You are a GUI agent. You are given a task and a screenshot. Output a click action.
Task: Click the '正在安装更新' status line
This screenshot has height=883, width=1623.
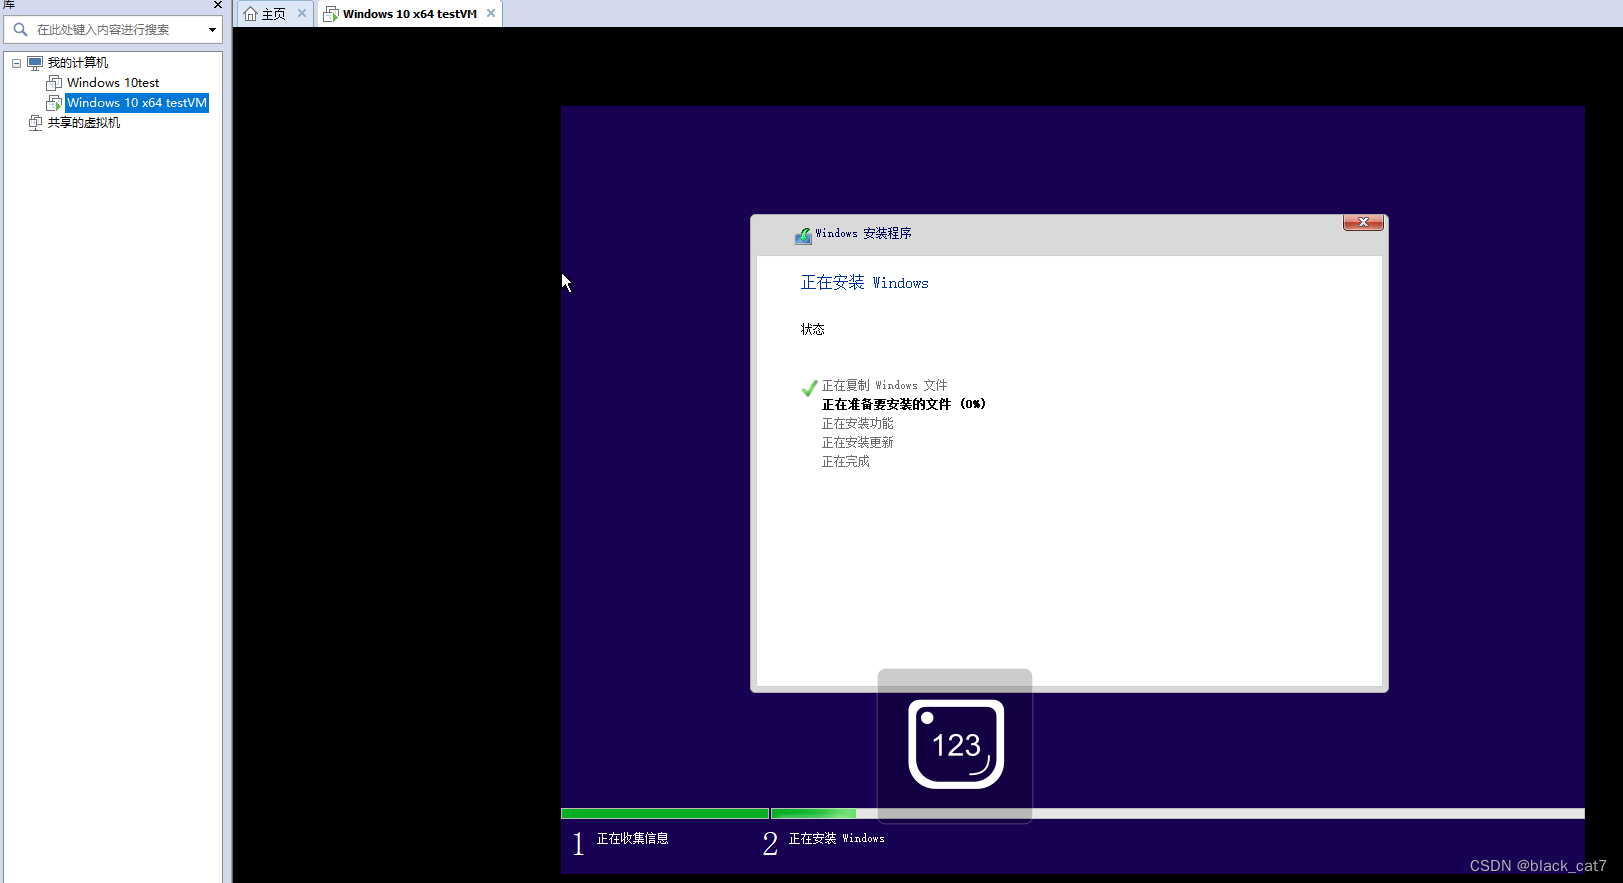[x=858, y=442]
